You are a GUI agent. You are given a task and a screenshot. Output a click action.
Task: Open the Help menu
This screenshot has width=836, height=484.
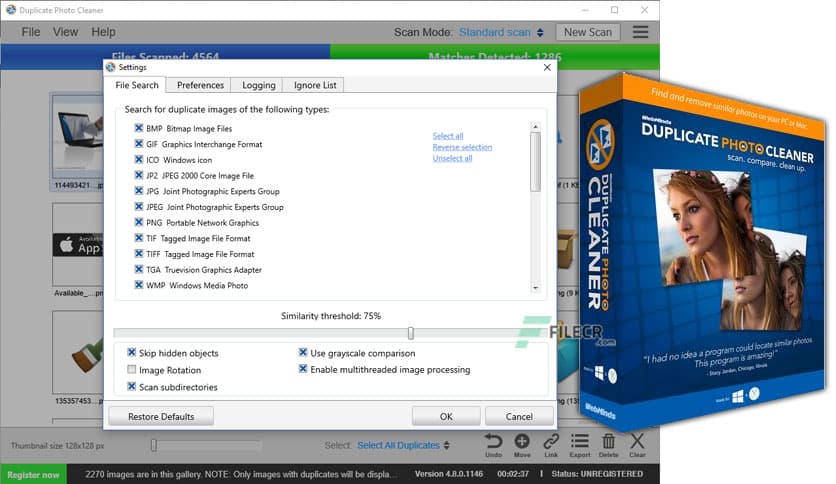coord(103,32)
